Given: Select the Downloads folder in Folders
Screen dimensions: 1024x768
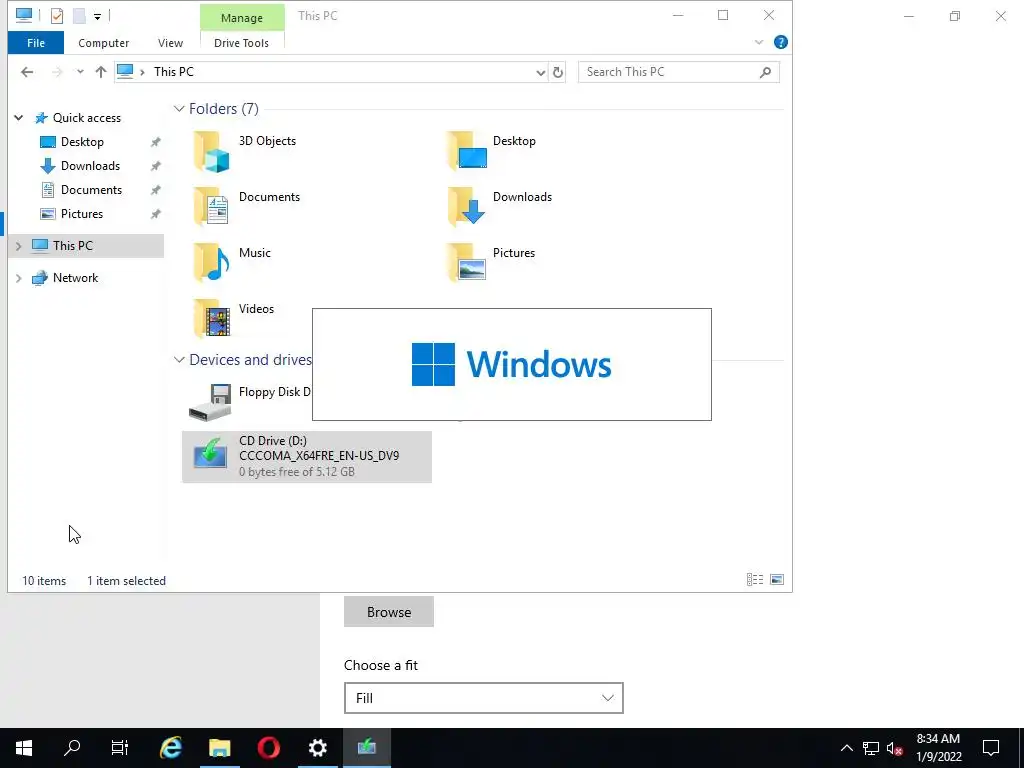Looking at the screenshot, I should pos(500,206).
